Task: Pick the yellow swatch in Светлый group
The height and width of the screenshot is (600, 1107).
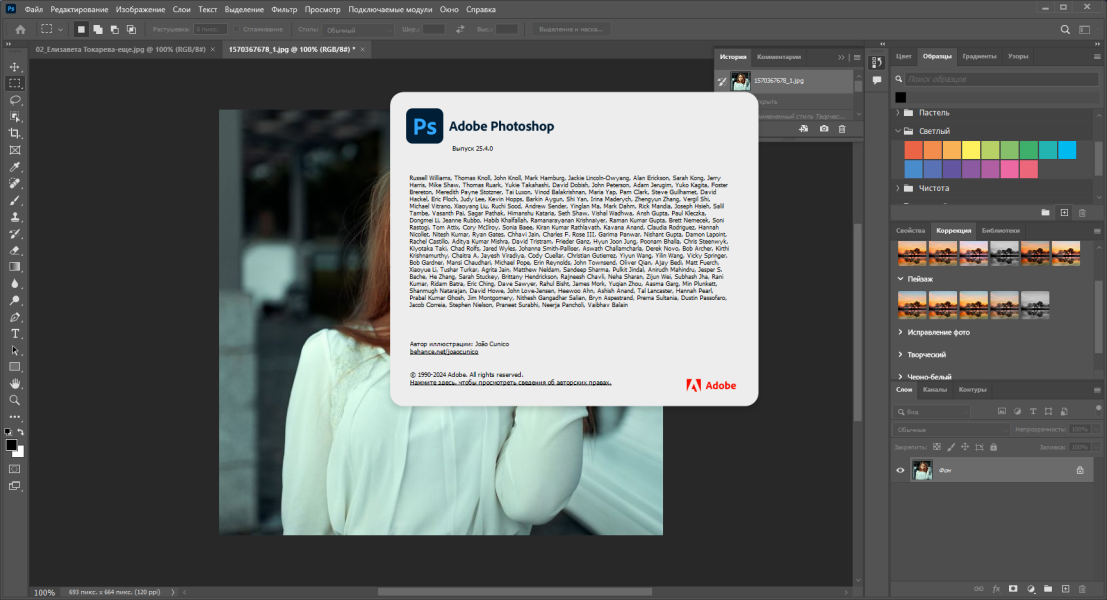Action: click(x=971, y=150)
